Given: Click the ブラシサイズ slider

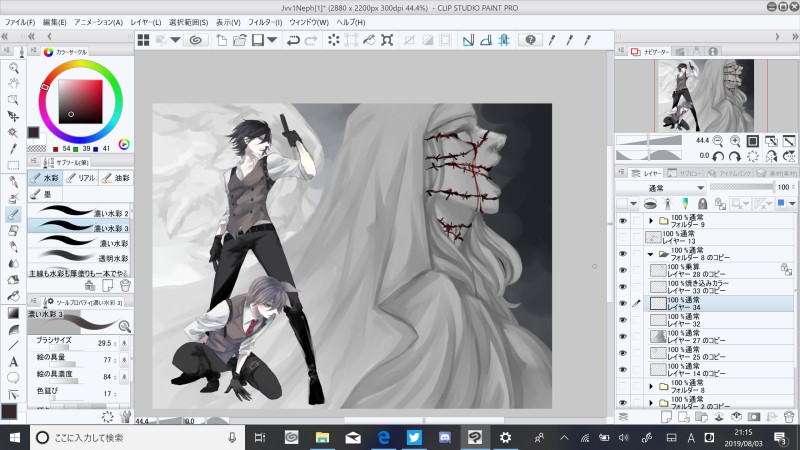Looking at the screenshot, I should [x=66, y=347].
